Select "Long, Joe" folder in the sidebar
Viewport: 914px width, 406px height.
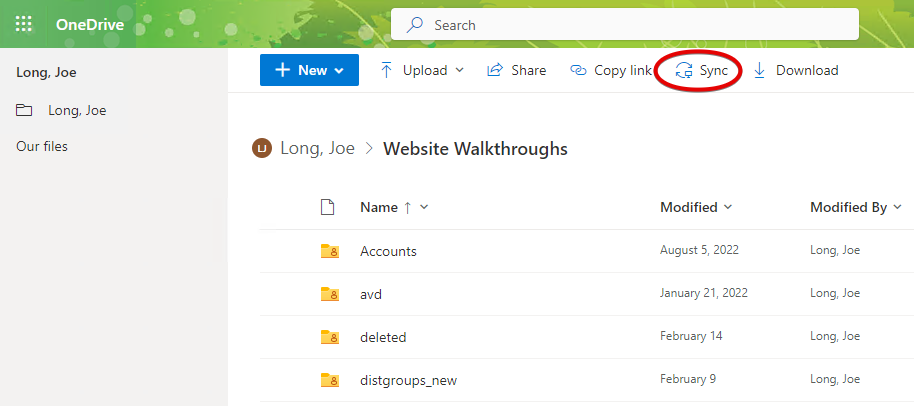(77, 110)
